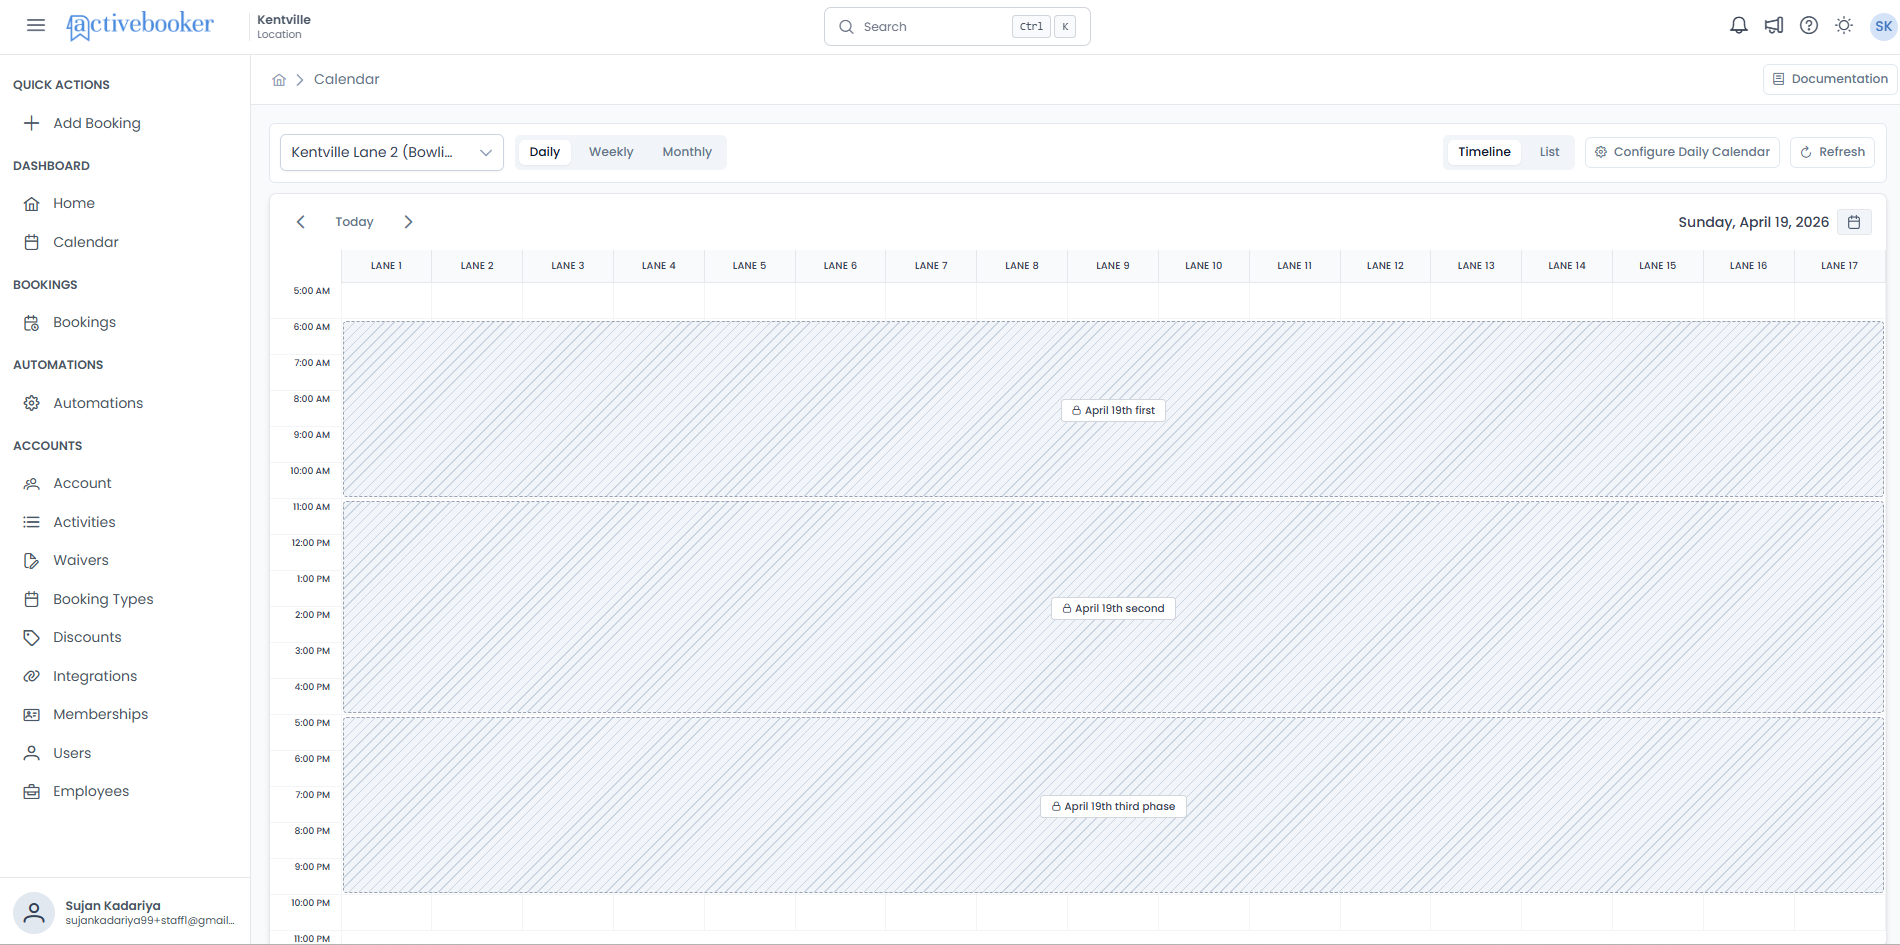
Task: Open the April 19th third phase block
Action: tap(1113, 806)
